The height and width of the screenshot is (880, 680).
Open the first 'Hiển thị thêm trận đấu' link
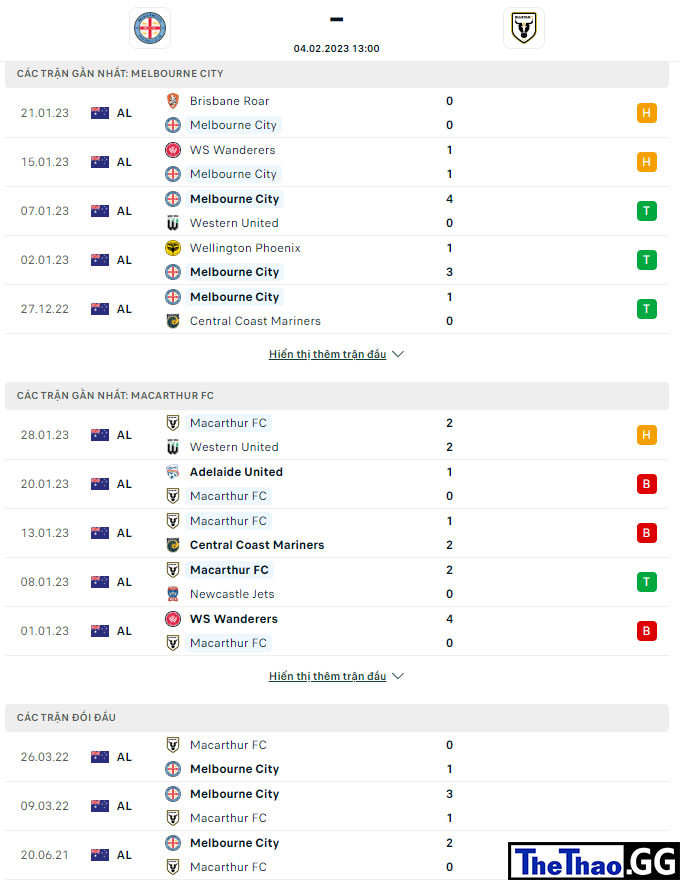[x=328, y=354]
